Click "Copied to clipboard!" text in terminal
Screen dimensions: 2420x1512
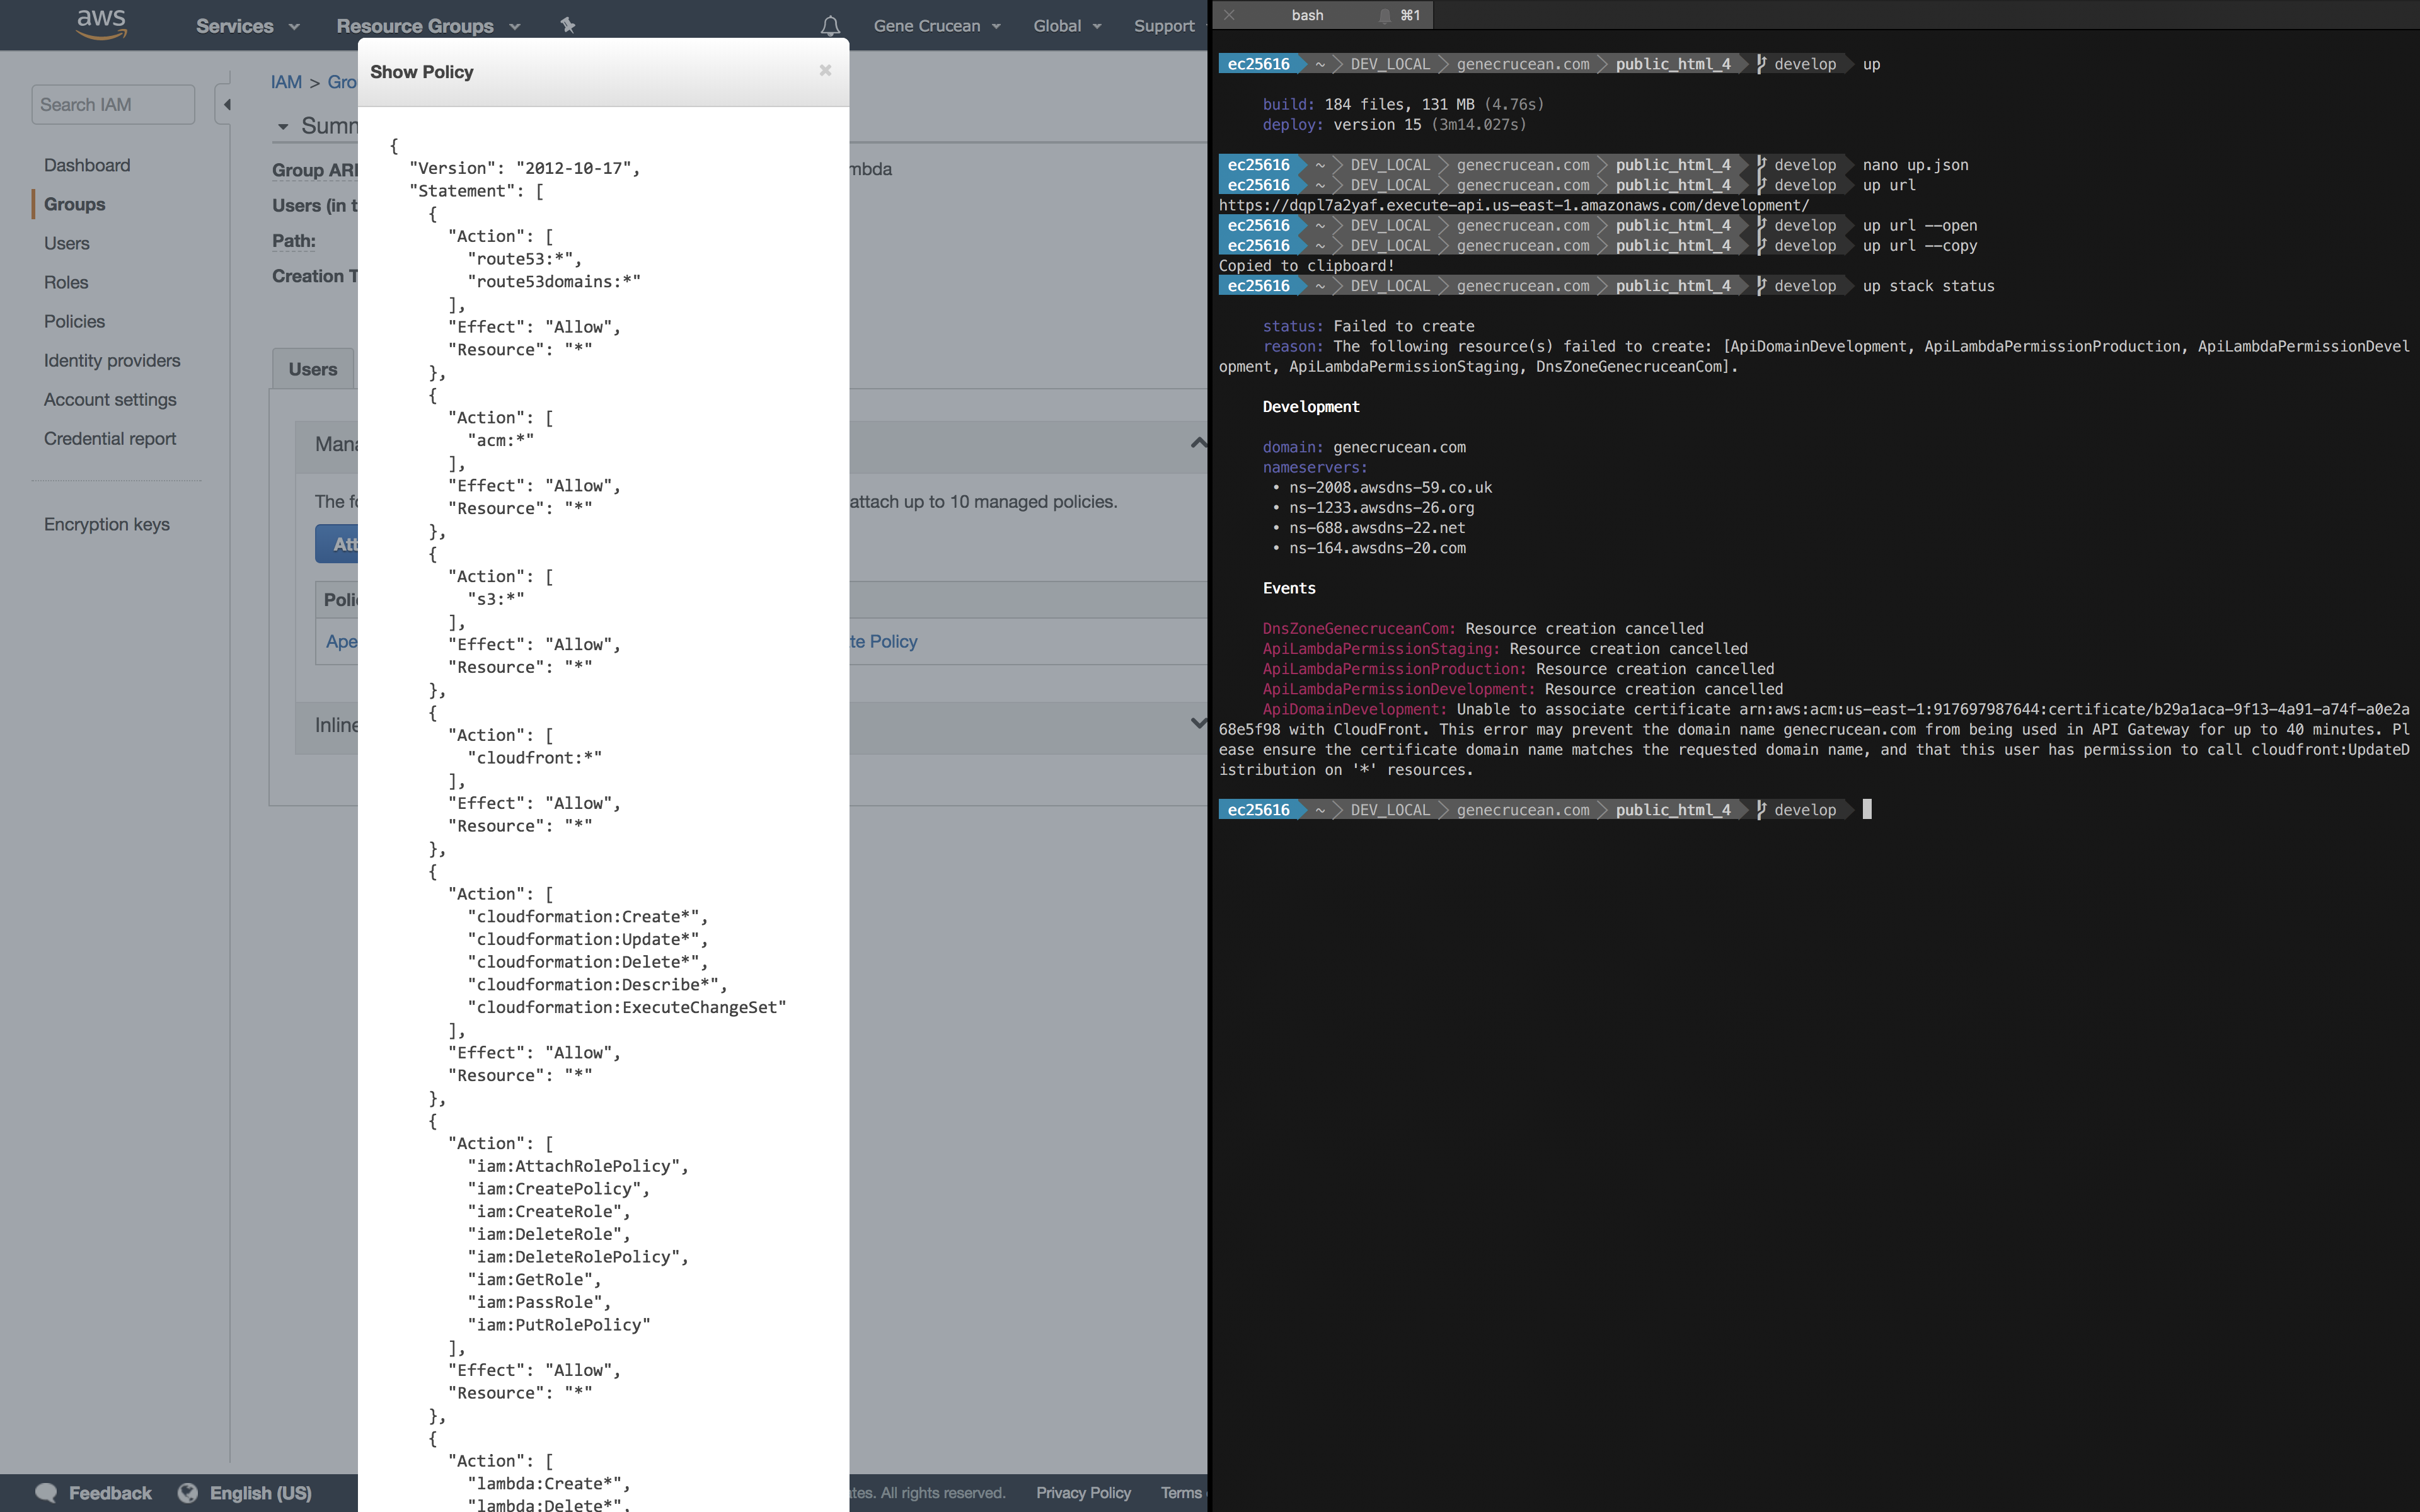[1307, 265]
